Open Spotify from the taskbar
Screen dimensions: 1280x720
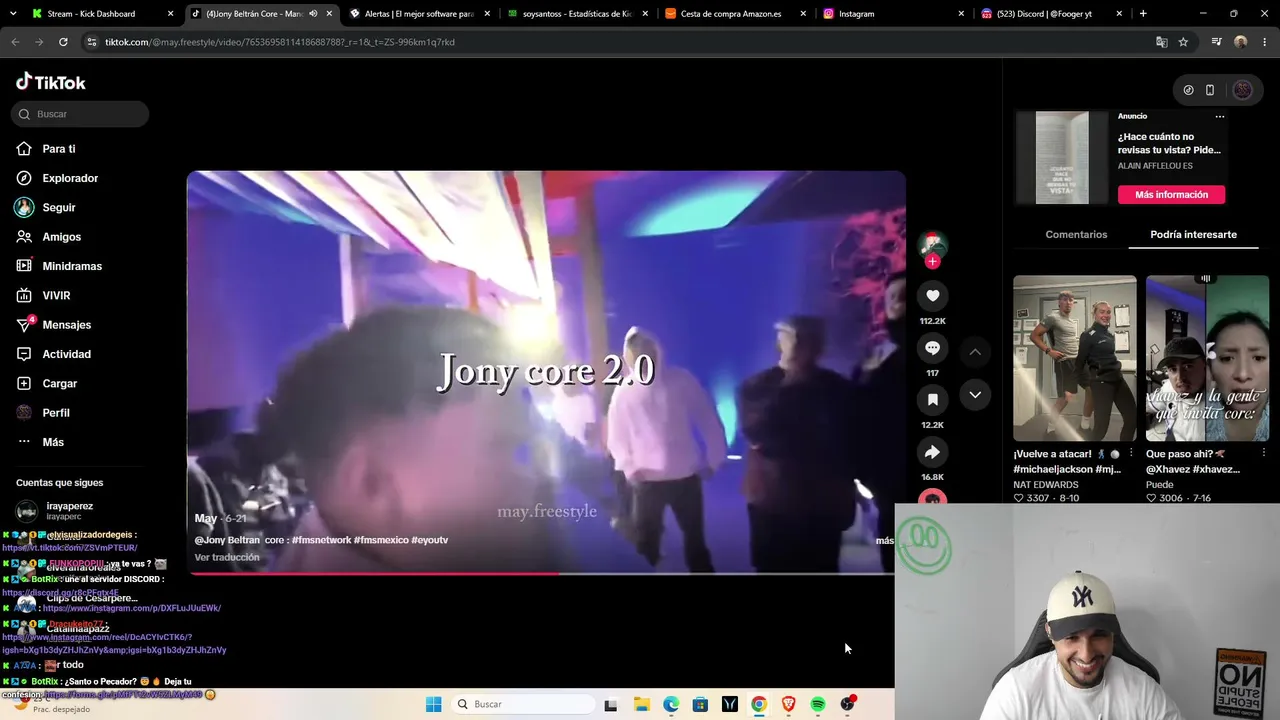click(x=818, y=704)
